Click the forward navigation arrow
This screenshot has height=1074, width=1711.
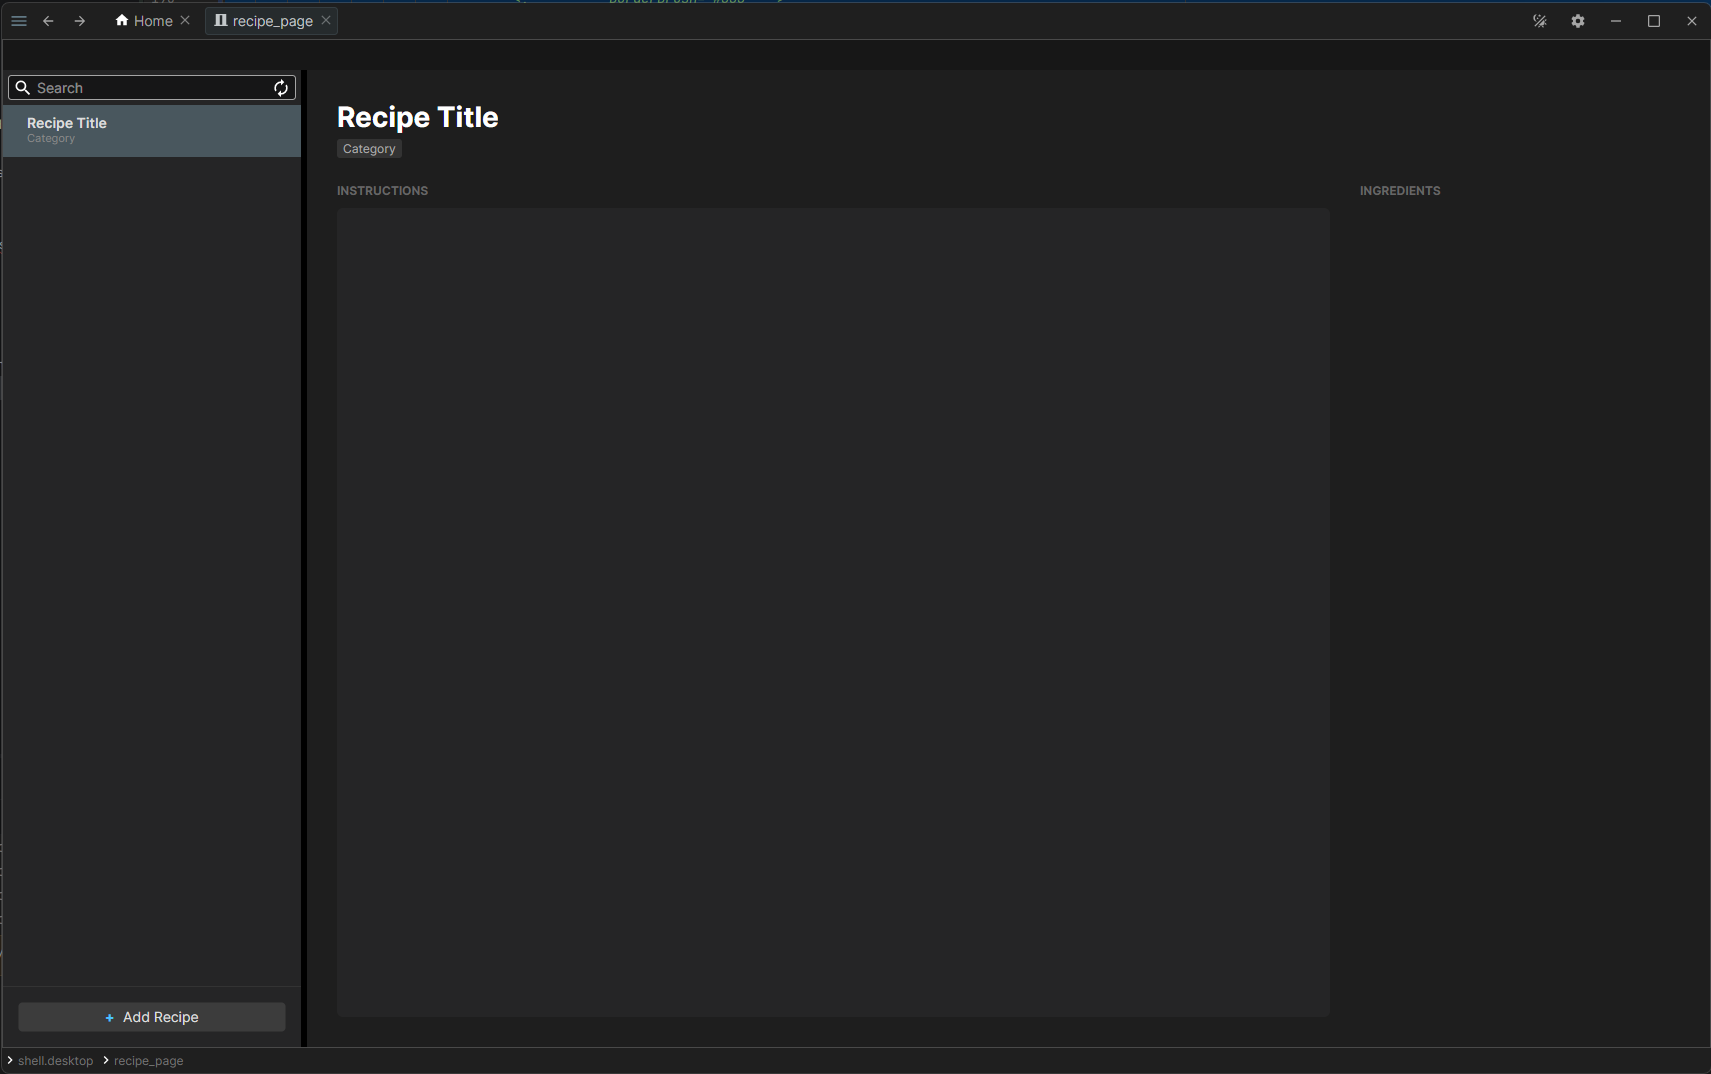click(x=79, y=20)
